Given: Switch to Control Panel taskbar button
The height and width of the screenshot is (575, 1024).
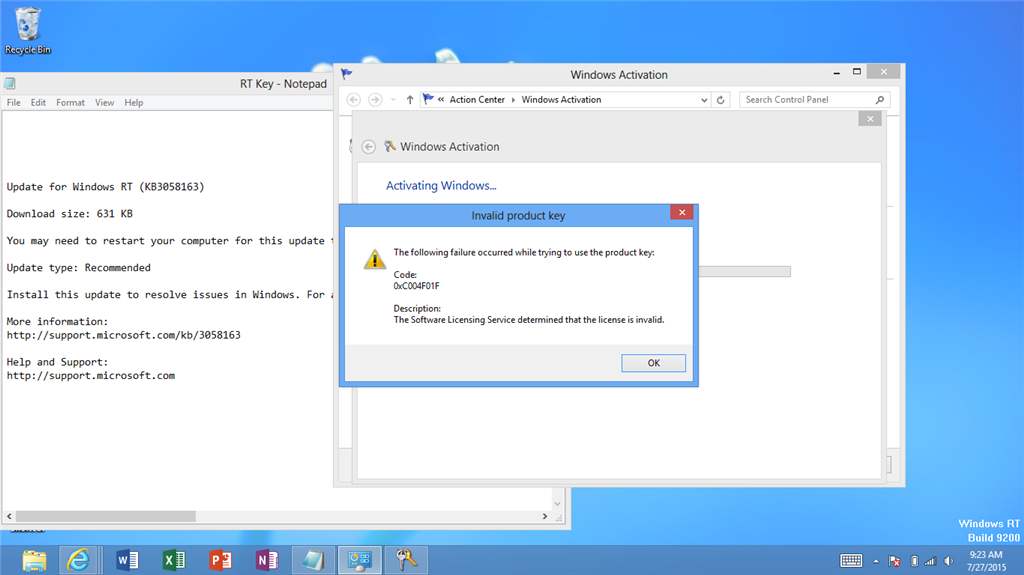Looking at the screenshot, I should pos(360,561).
